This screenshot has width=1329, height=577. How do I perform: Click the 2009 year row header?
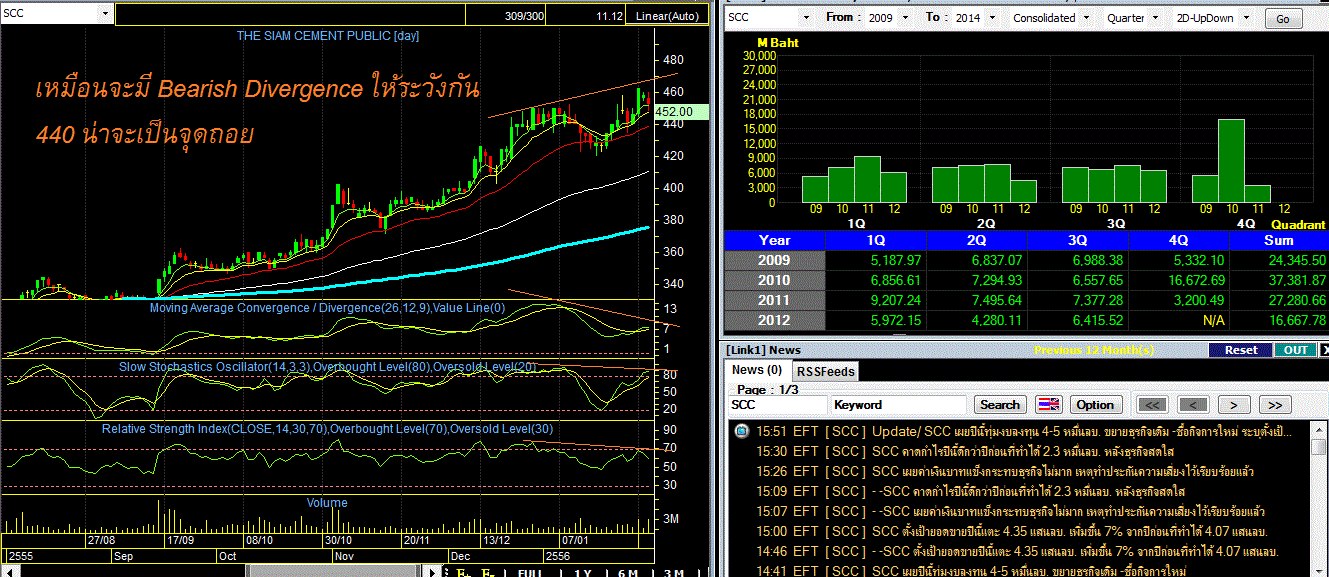tap(775, 260)
